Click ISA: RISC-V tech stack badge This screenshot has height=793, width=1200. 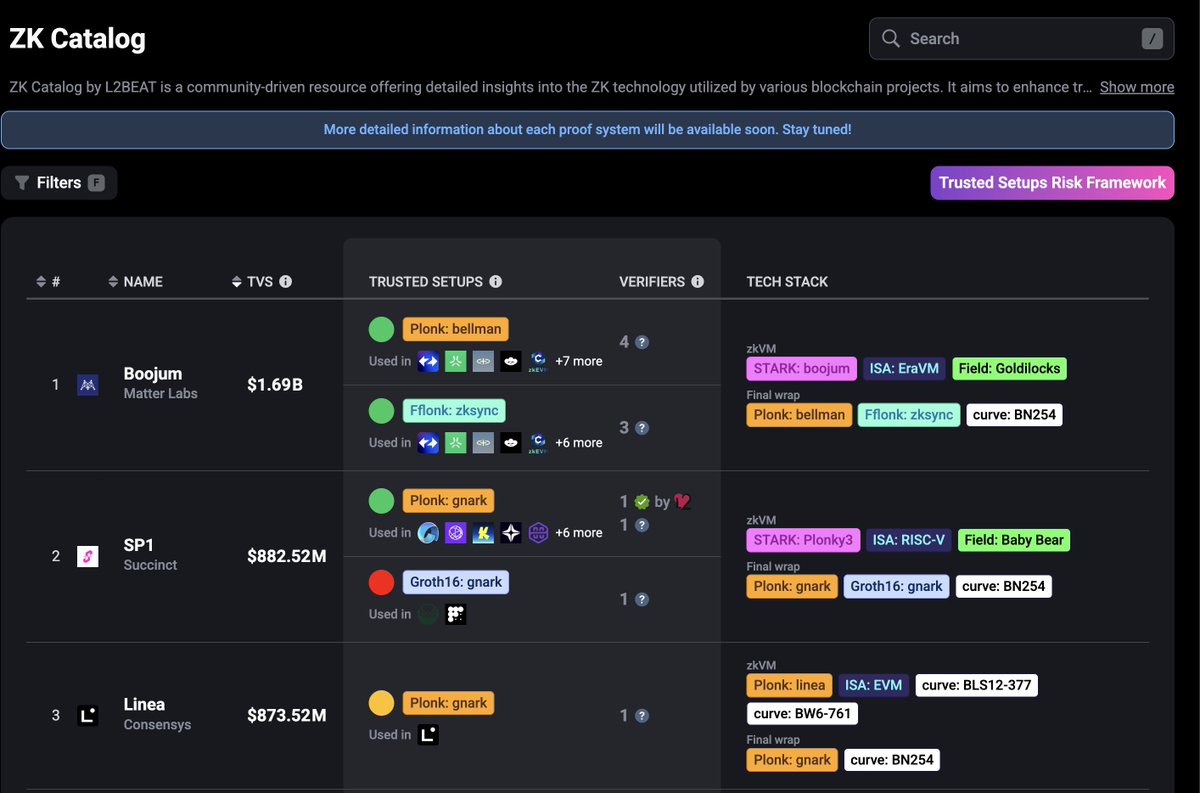[x=909, y=540]
